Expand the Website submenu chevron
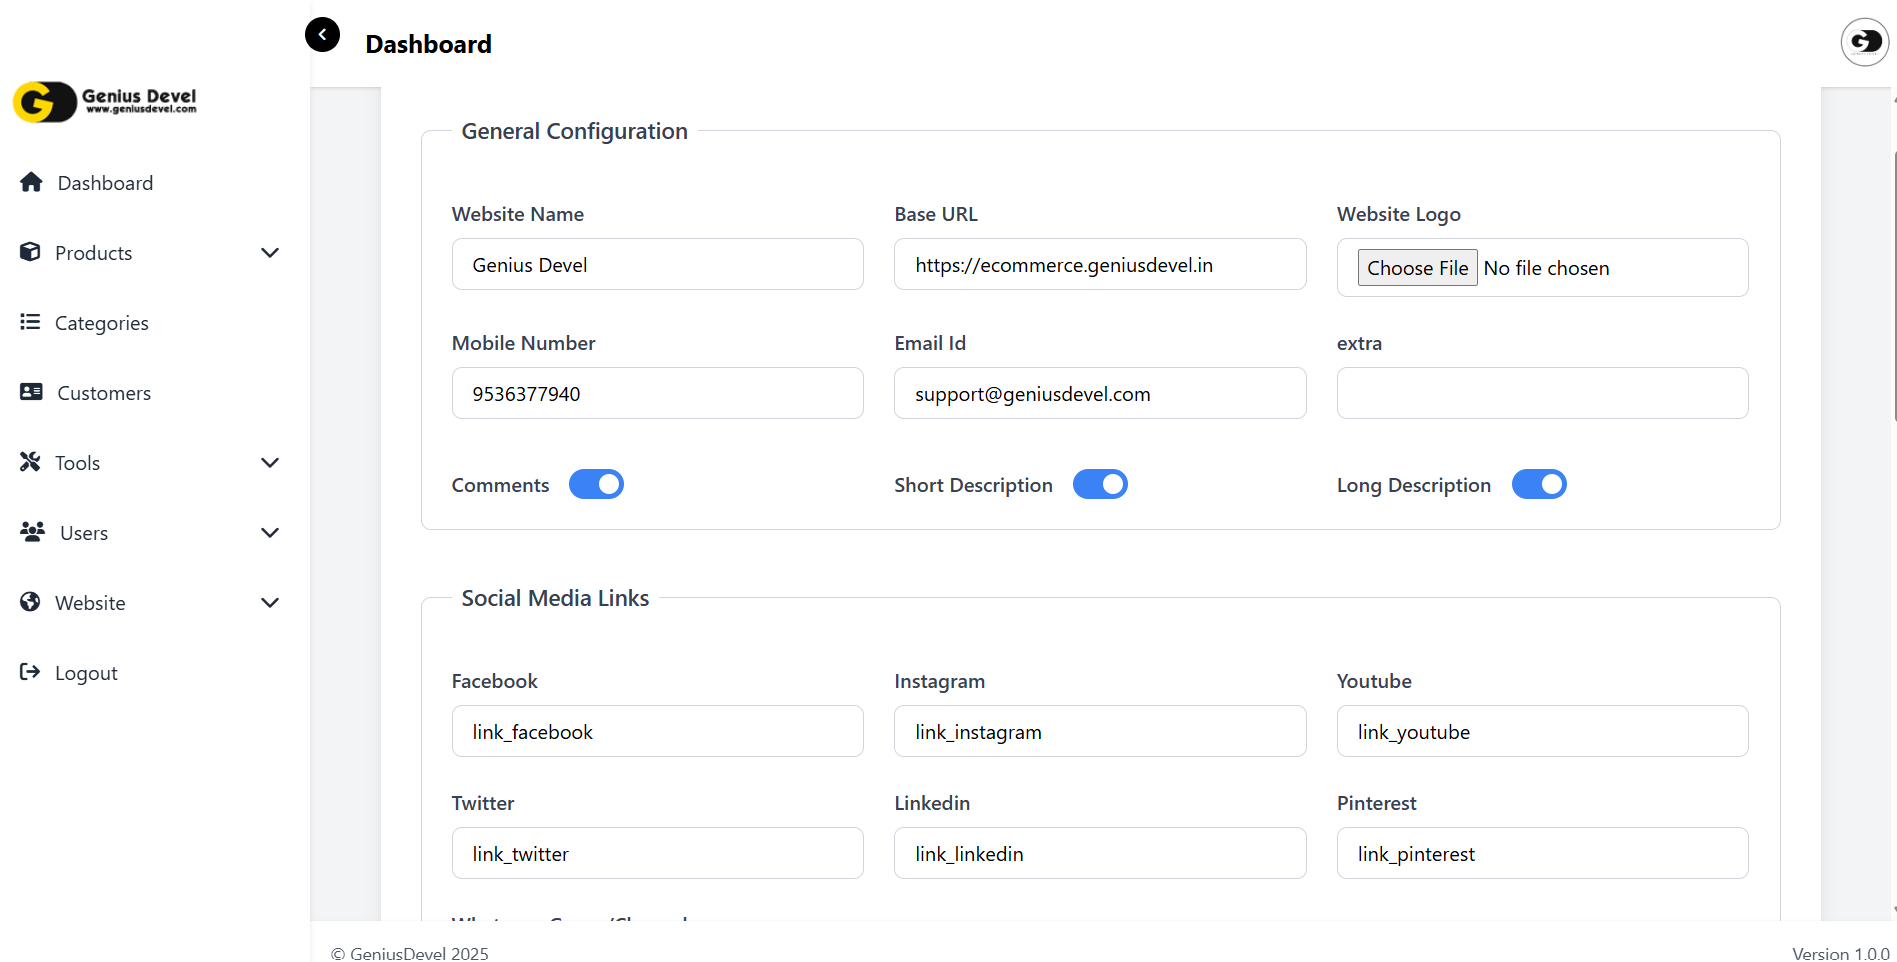Viewport: 1897px width, 962px height. 269,603
